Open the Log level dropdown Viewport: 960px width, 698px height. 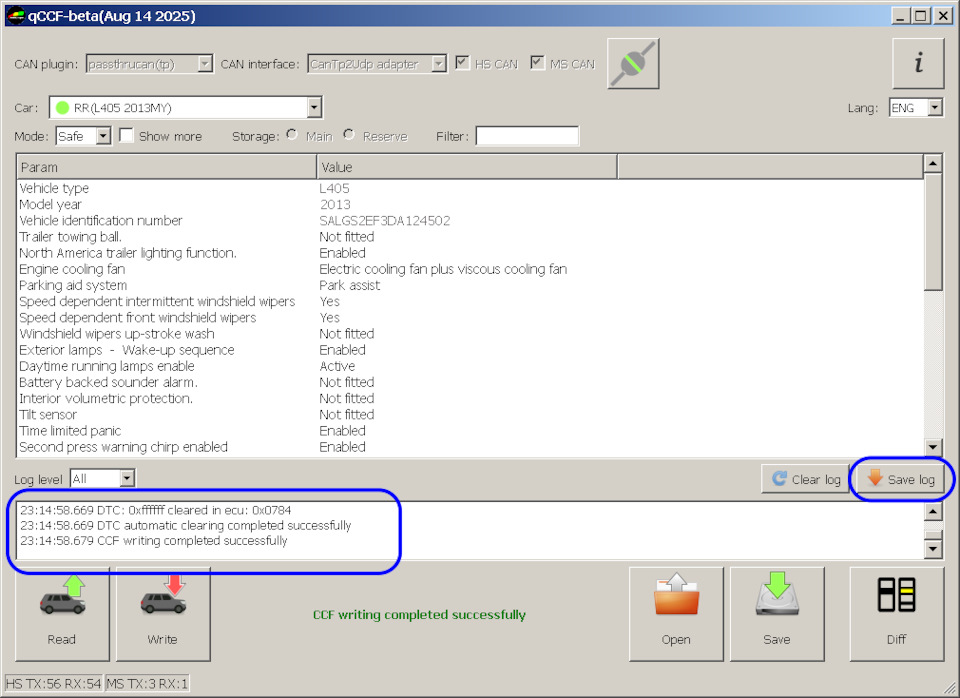102,478
